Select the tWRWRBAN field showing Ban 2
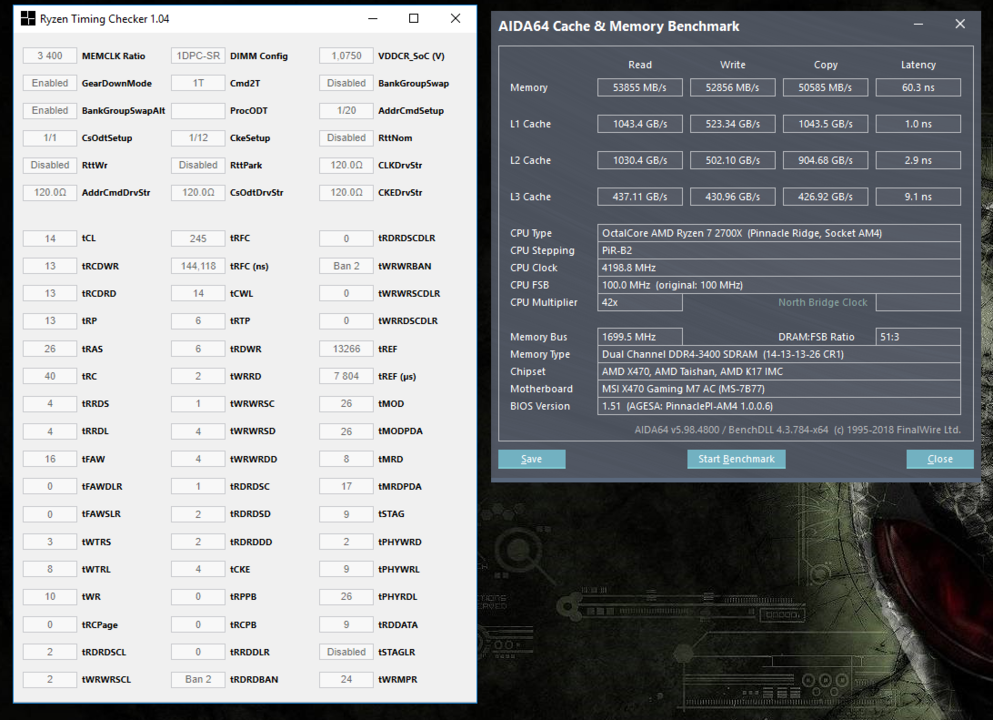993x720 pixels. [346, 266]
